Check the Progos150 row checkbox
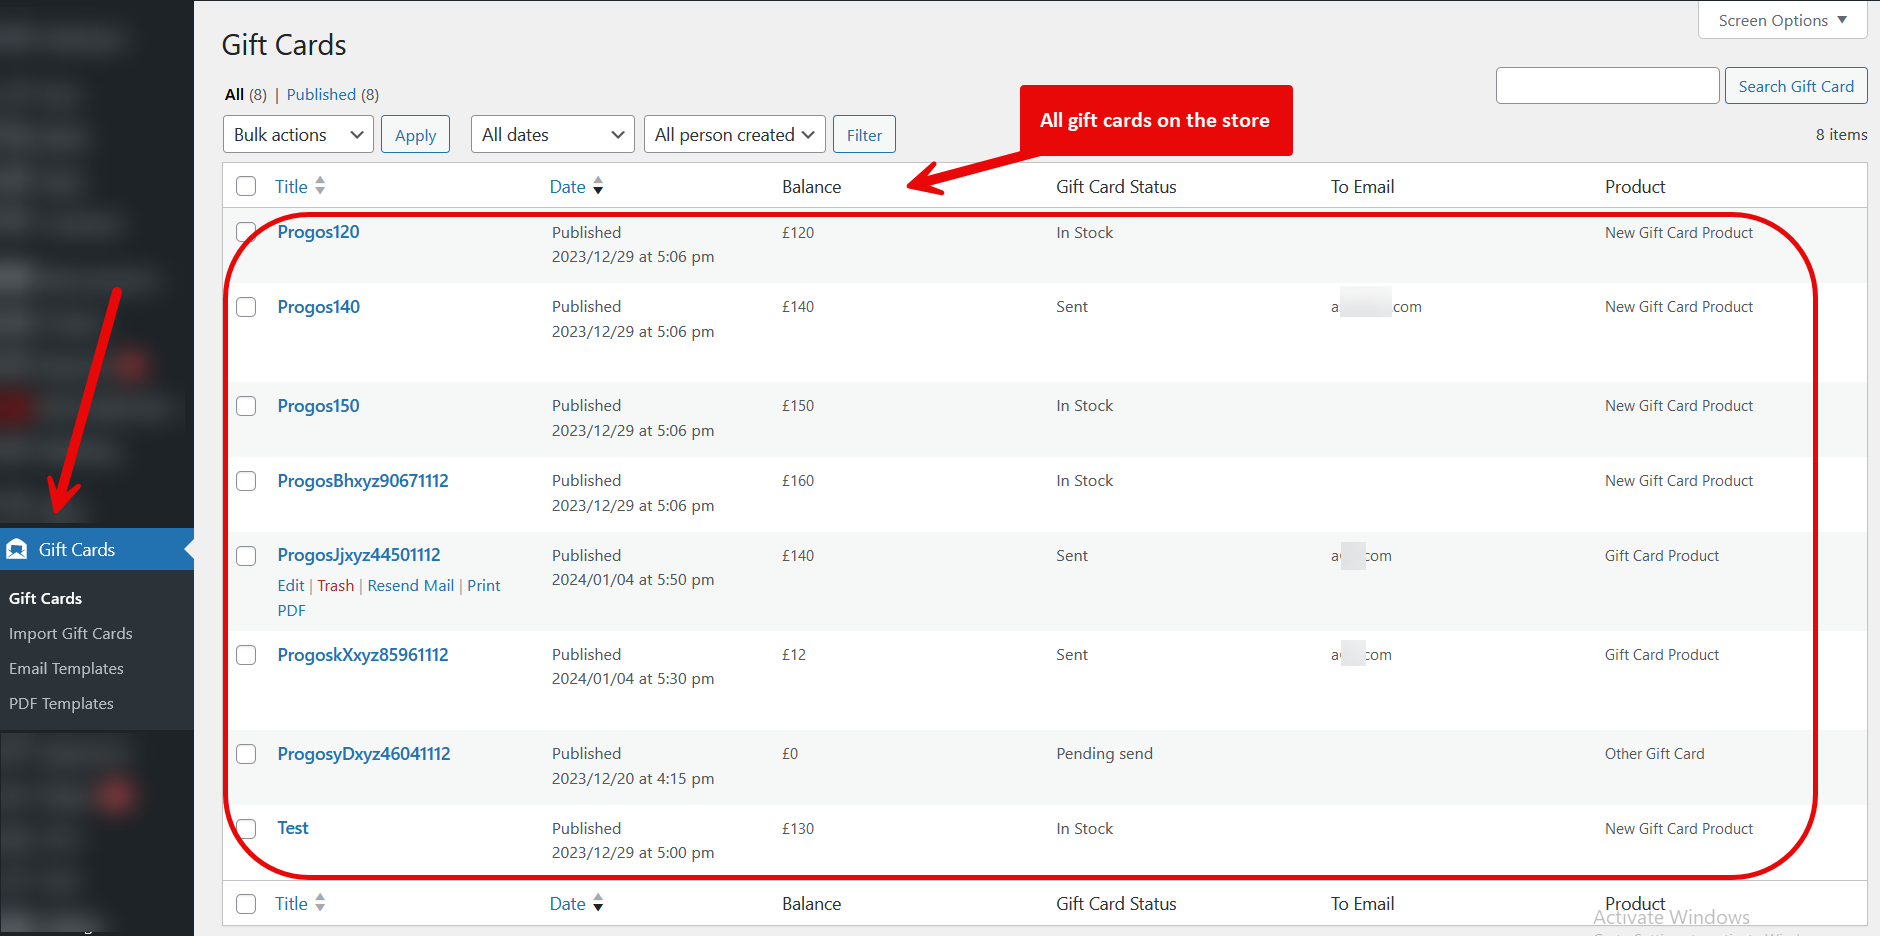 coord(246,406)
